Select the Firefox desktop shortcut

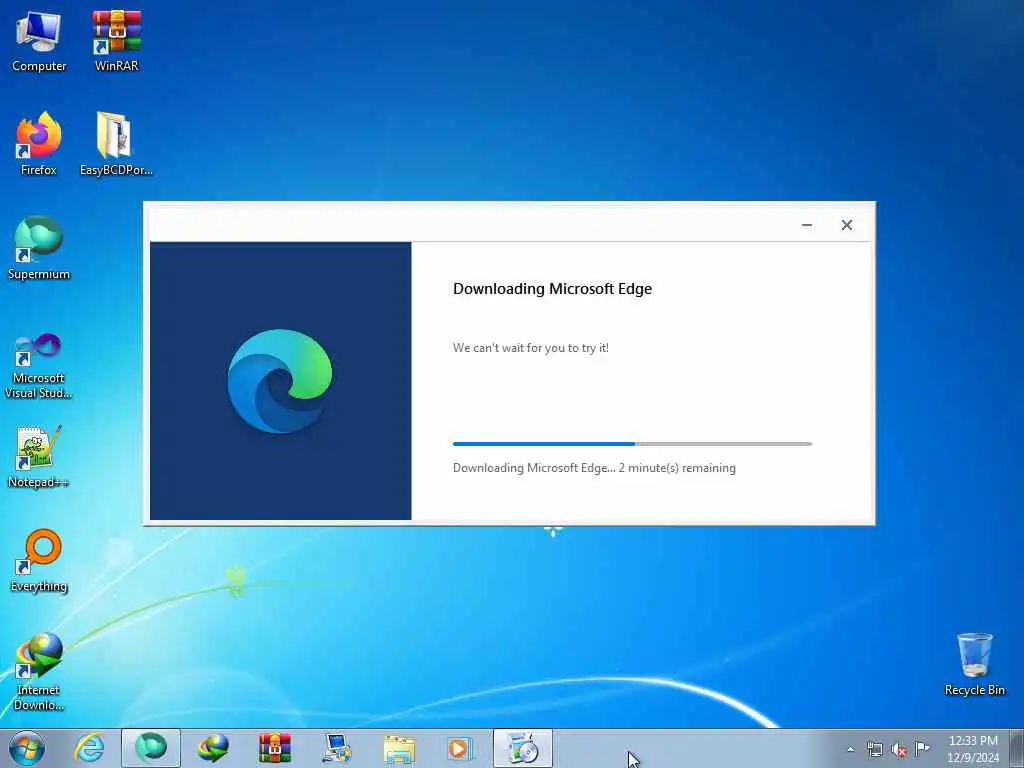coord(39,144)
